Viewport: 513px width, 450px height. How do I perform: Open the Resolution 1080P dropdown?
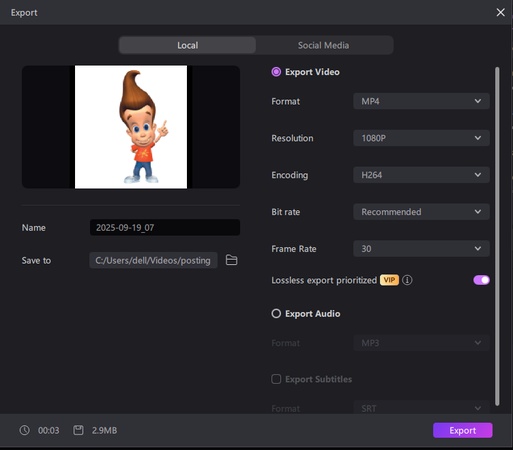421,138
